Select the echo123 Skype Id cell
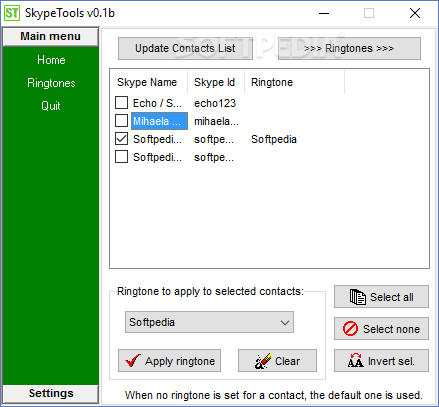The width and height of the screenshot is (439, 407). pyautogui.click(x=215, y=103)
